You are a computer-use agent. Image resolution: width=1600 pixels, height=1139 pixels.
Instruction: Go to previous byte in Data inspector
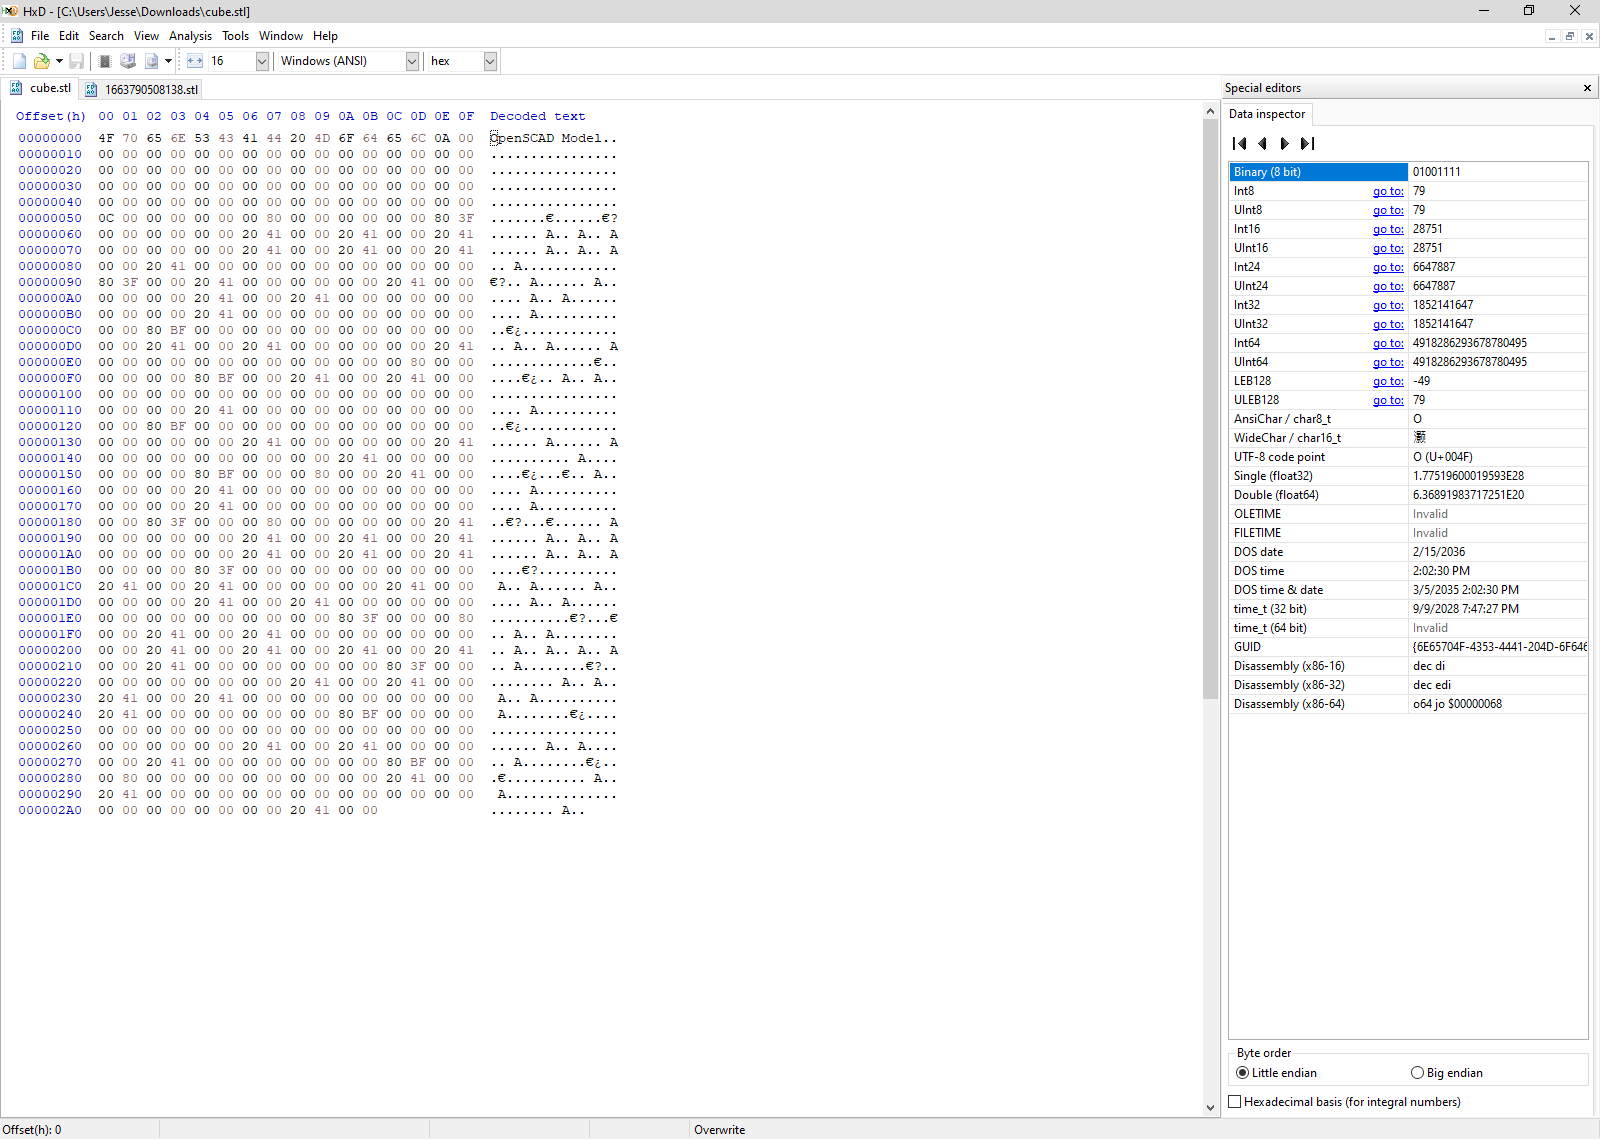1262,144
